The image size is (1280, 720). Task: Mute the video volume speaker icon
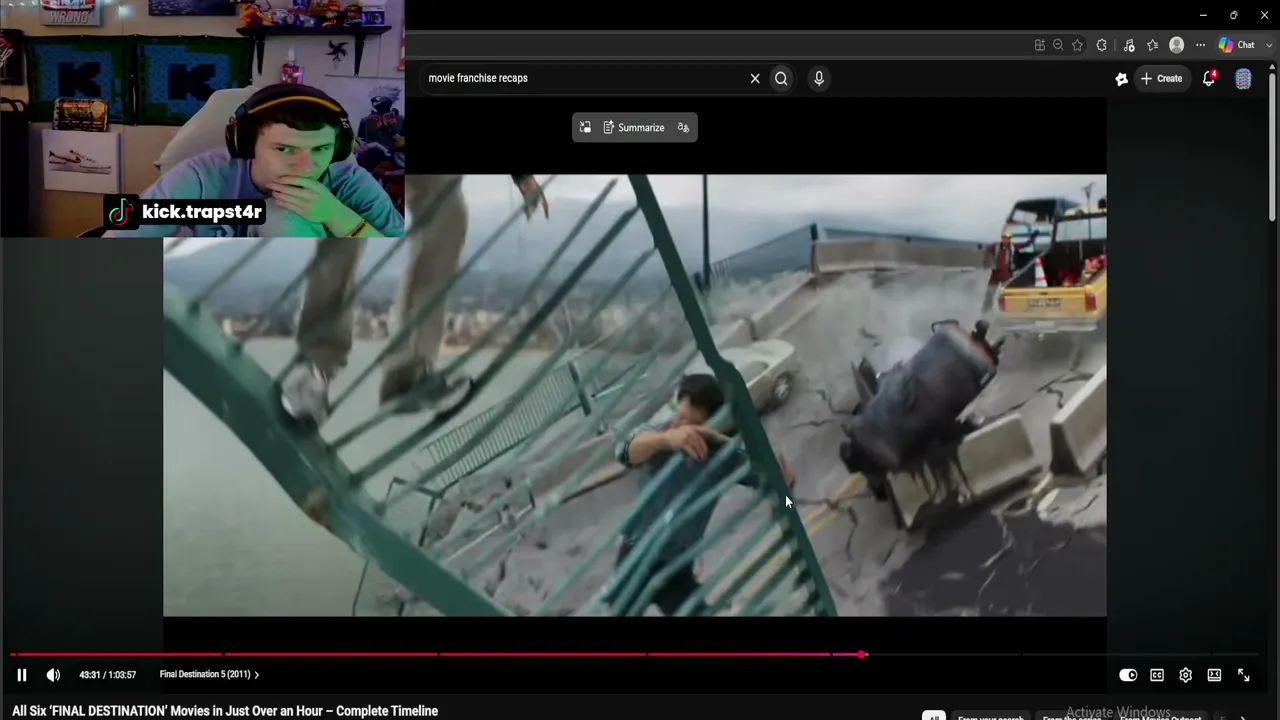tap(53, 675)
